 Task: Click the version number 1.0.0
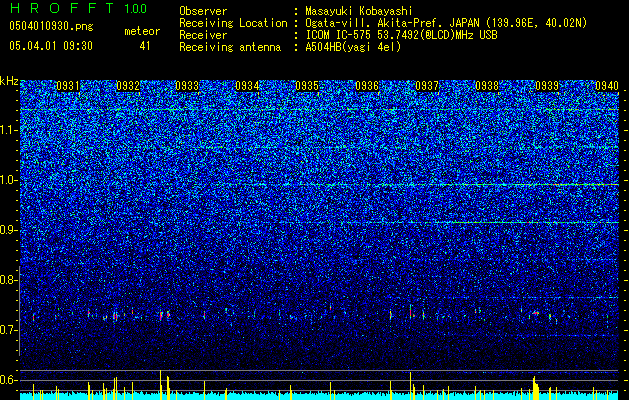point(136,8)
